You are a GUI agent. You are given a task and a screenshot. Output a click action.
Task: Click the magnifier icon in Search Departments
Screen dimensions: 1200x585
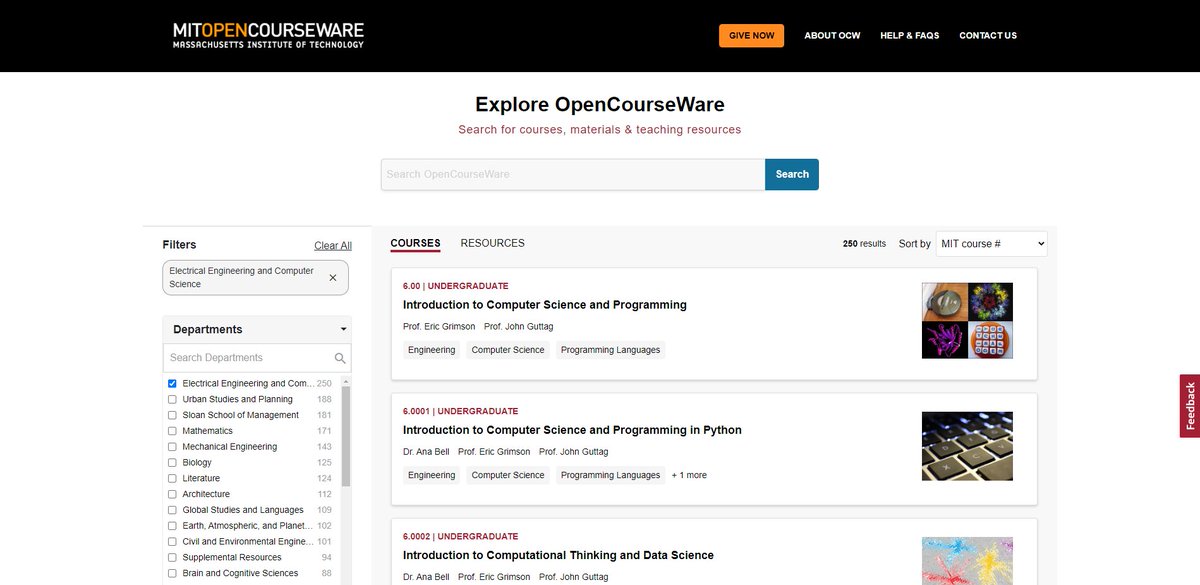[x=340, y=357]
